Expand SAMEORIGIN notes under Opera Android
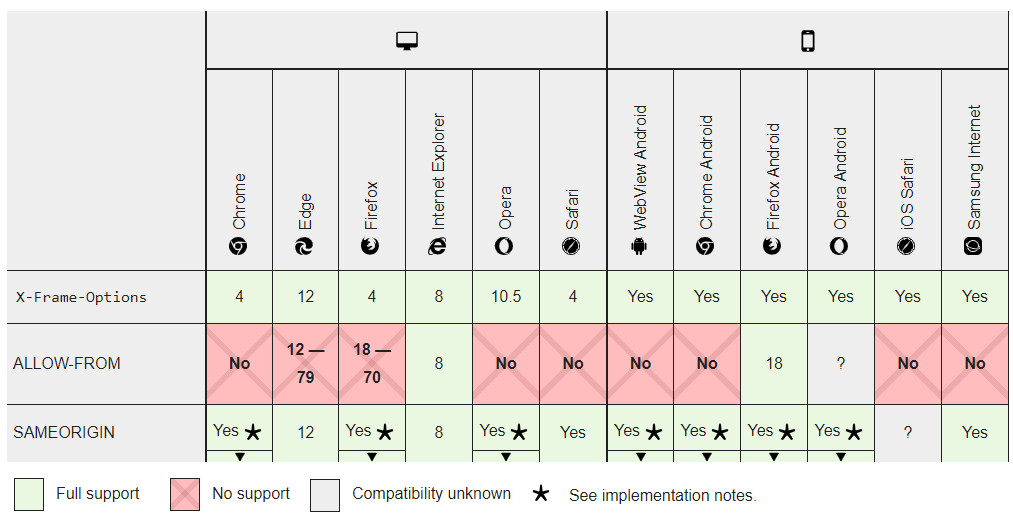This screenshot has height=527, width=1013. tap(841, 456)
